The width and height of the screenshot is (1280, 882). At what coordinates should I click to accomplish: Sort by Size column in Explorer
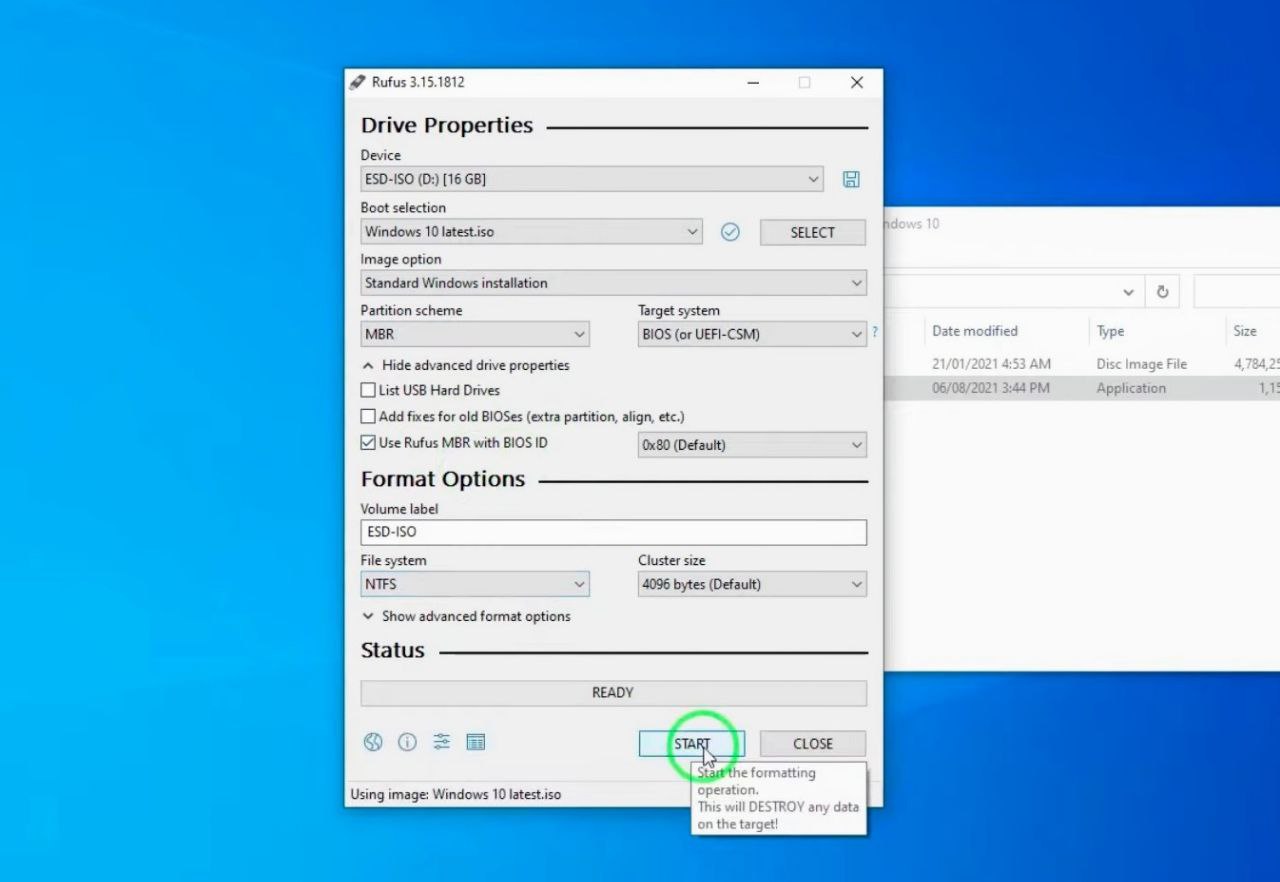(1245, 331)
